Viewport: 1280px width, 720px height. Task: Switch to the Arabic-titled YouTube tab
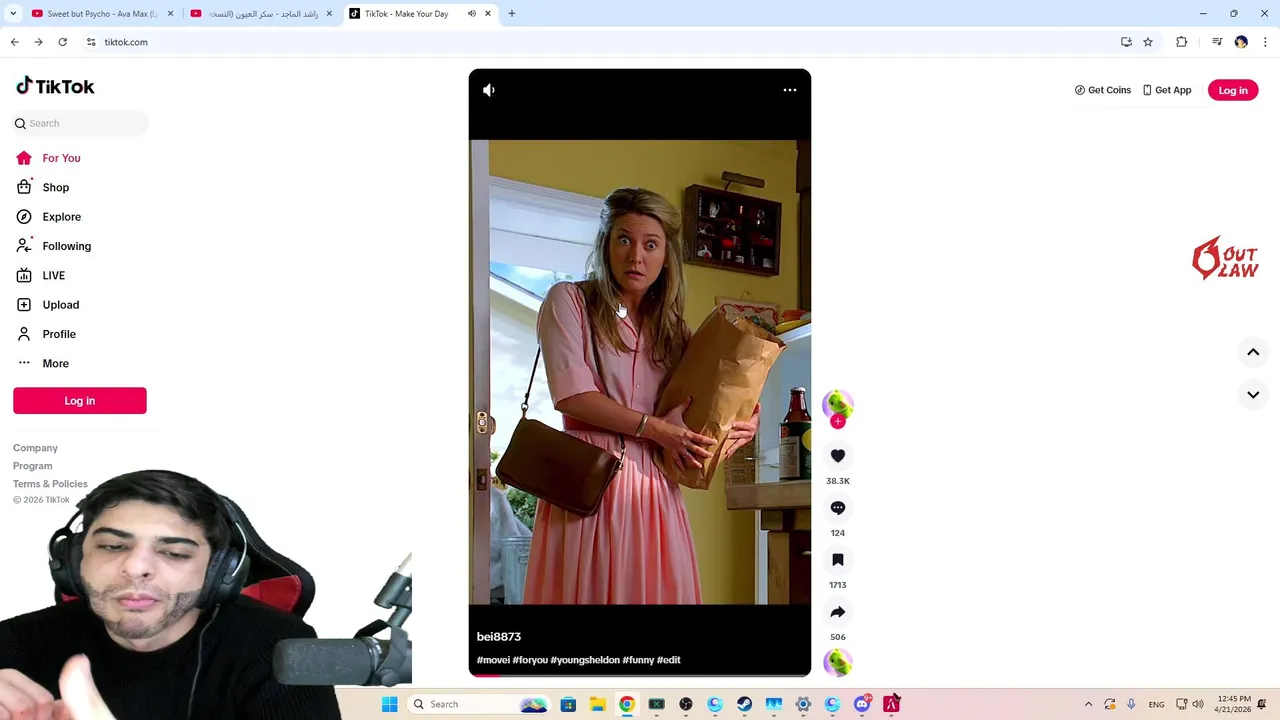(x=262, y=14)
